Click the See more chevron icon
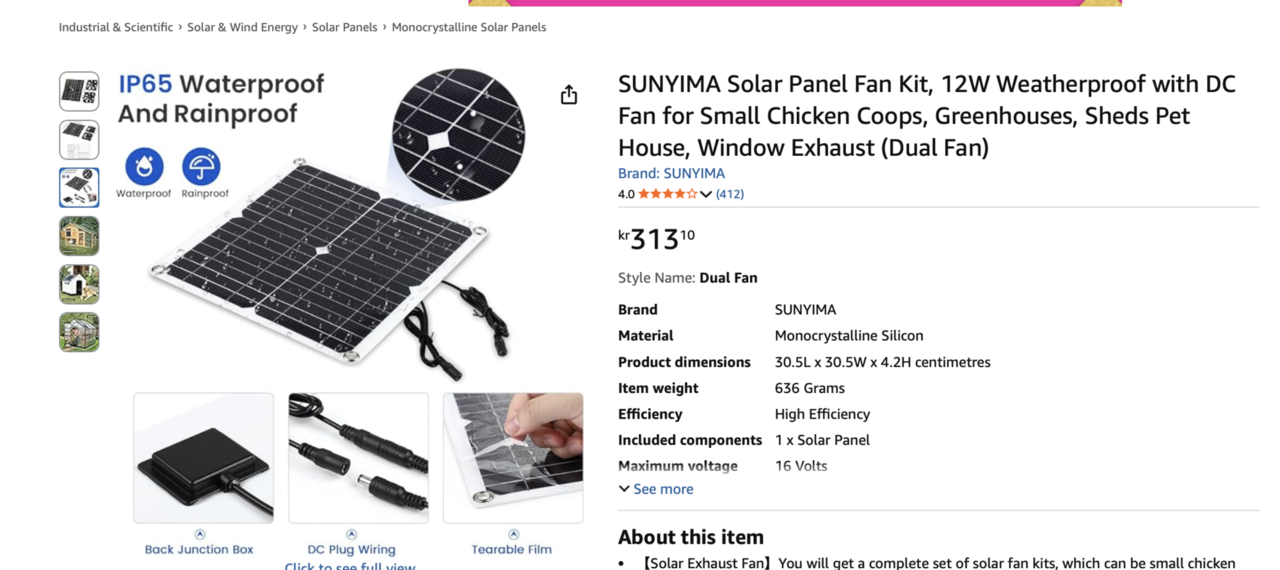Screen dimensions: 1280x570 624,489
